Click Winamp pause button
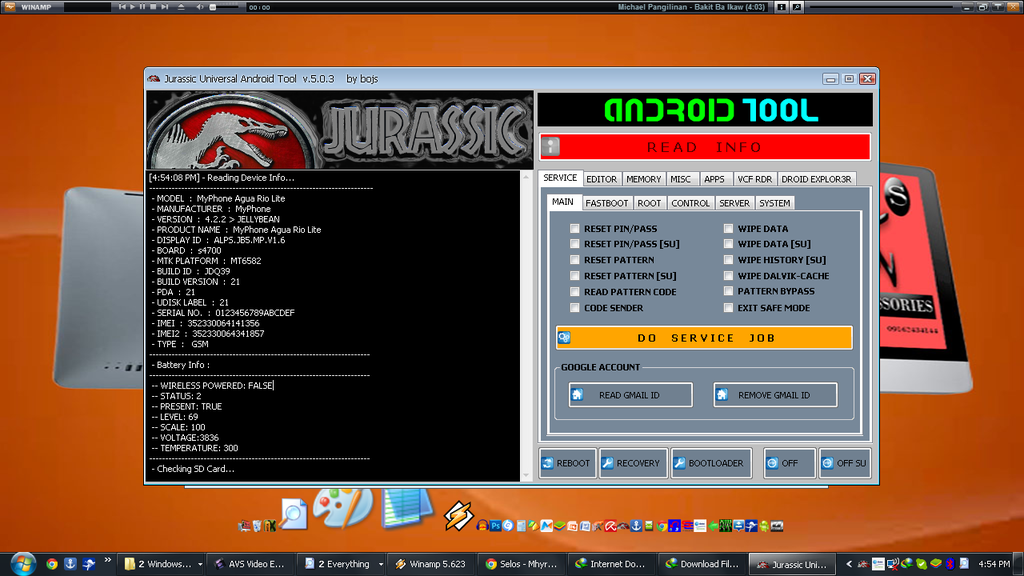The width and height of the screenshot is (1024, 576). pyautogui.click(x=143, y=7)
